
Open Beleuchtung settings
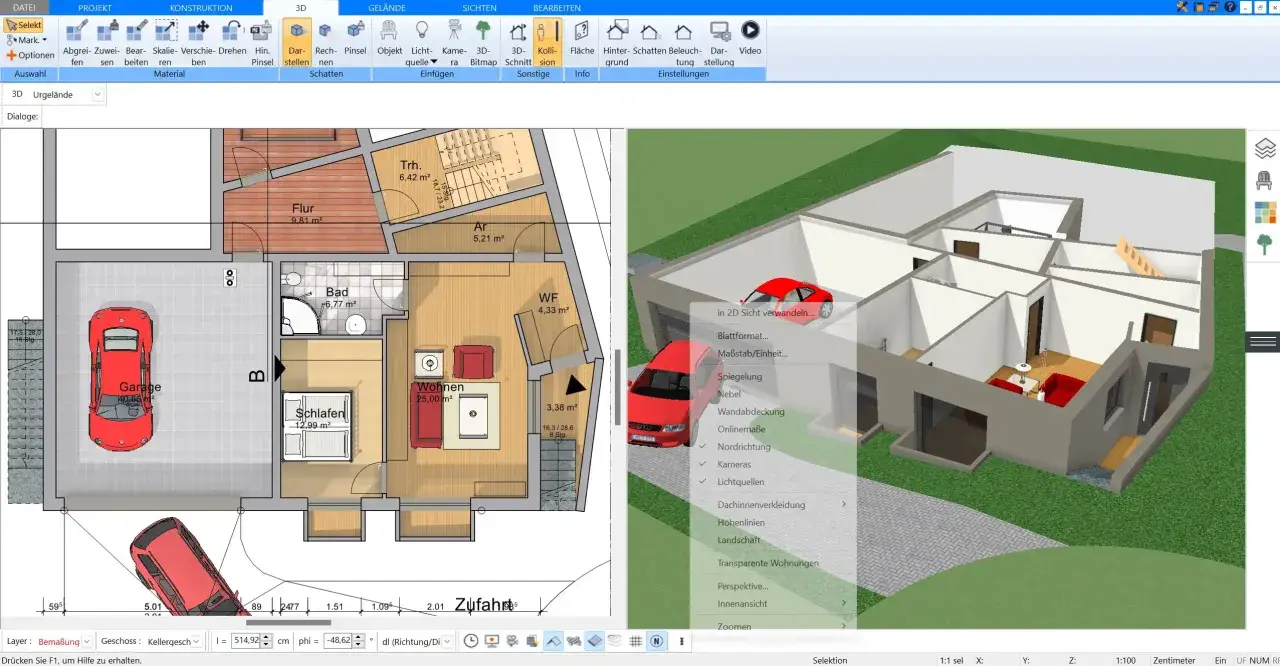coord(685,42)
